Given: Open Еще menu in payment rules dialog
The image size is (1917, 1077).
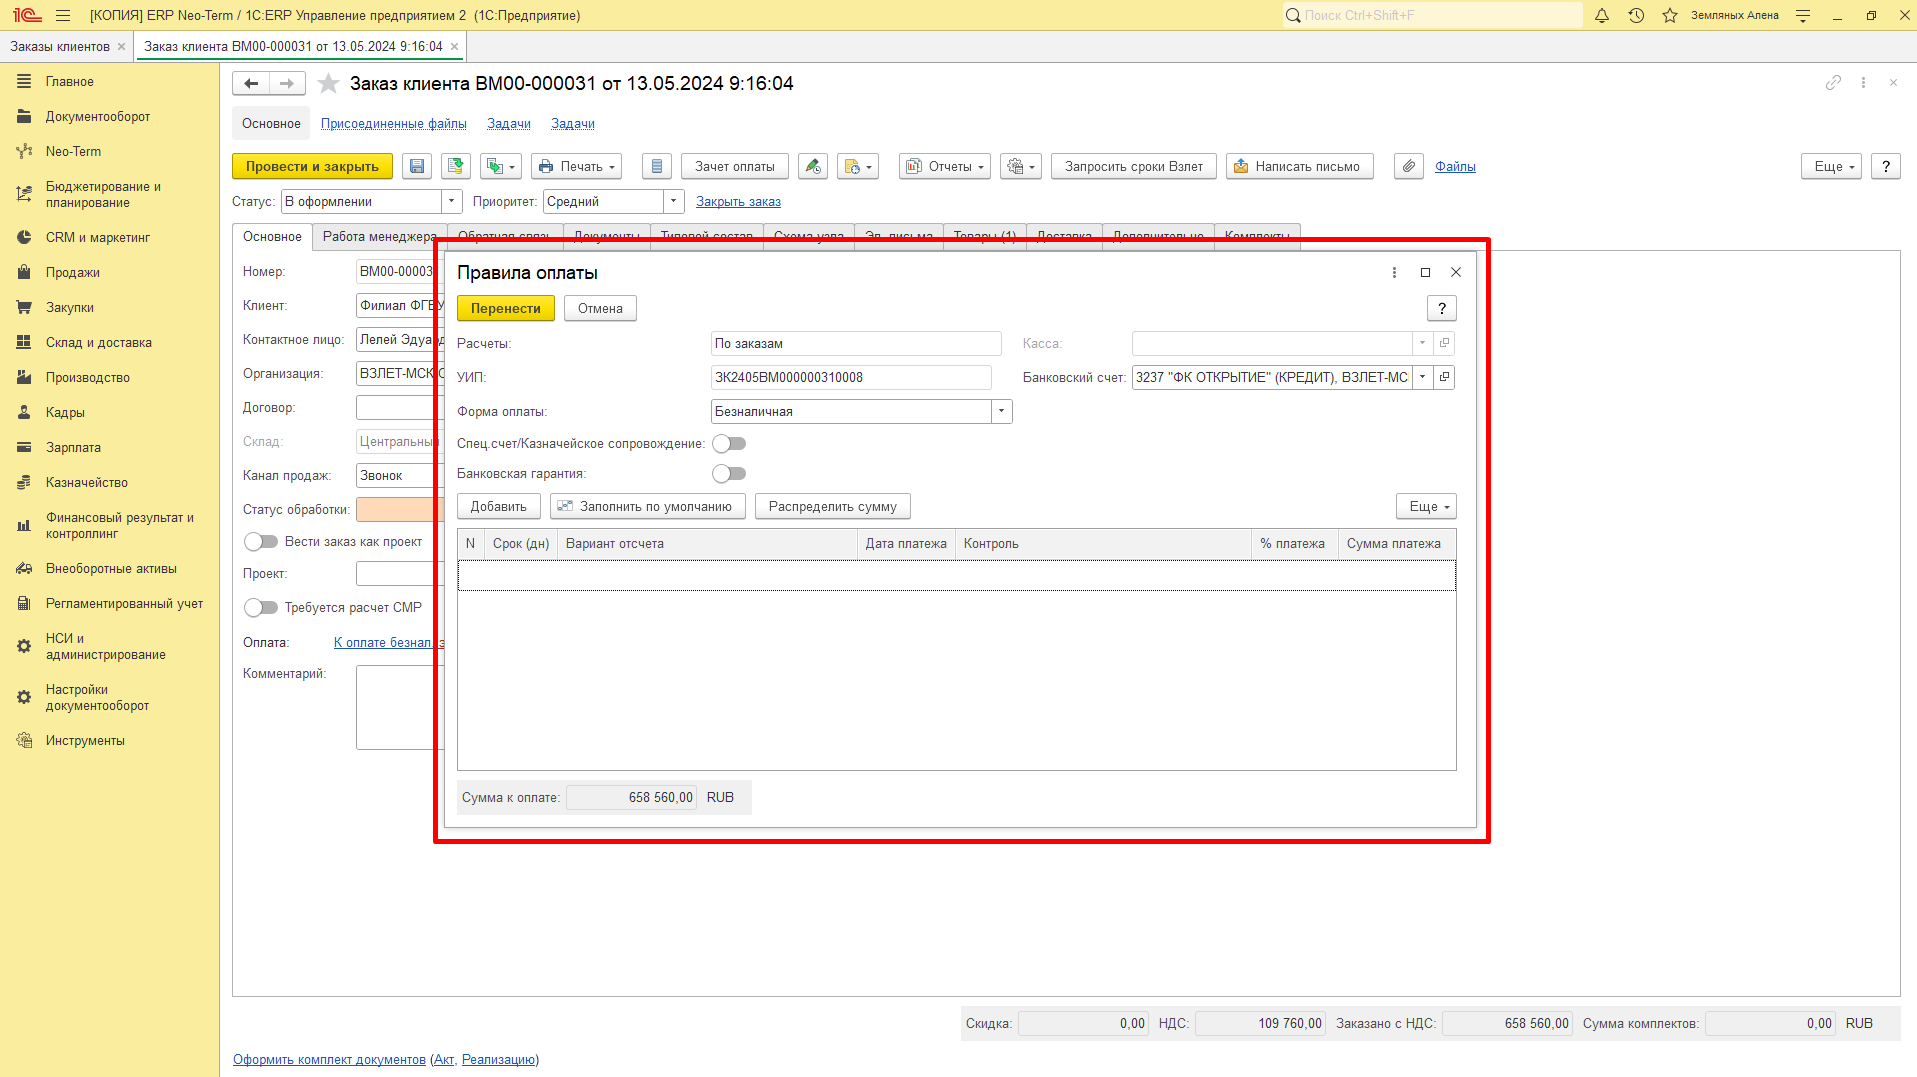Looking at the screenshot, I should click(x=1426, y=506).
